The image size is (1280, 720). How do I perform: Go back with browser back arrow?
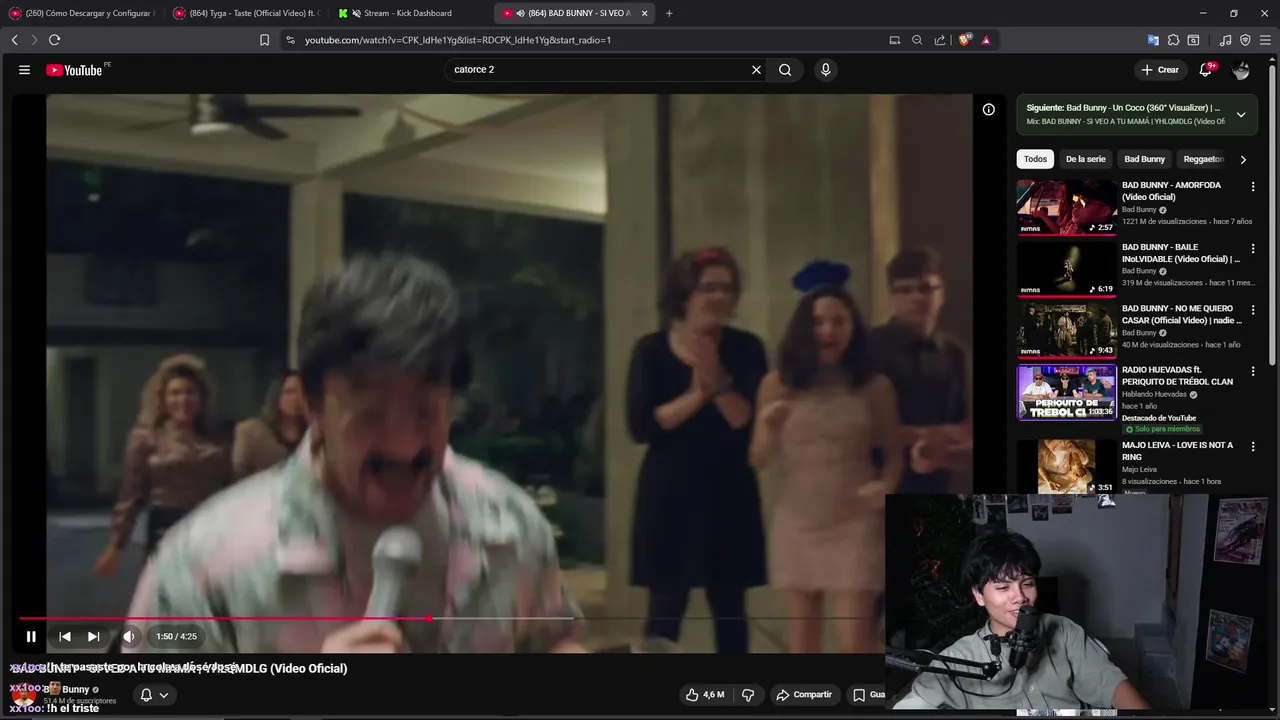coord(15,40)
